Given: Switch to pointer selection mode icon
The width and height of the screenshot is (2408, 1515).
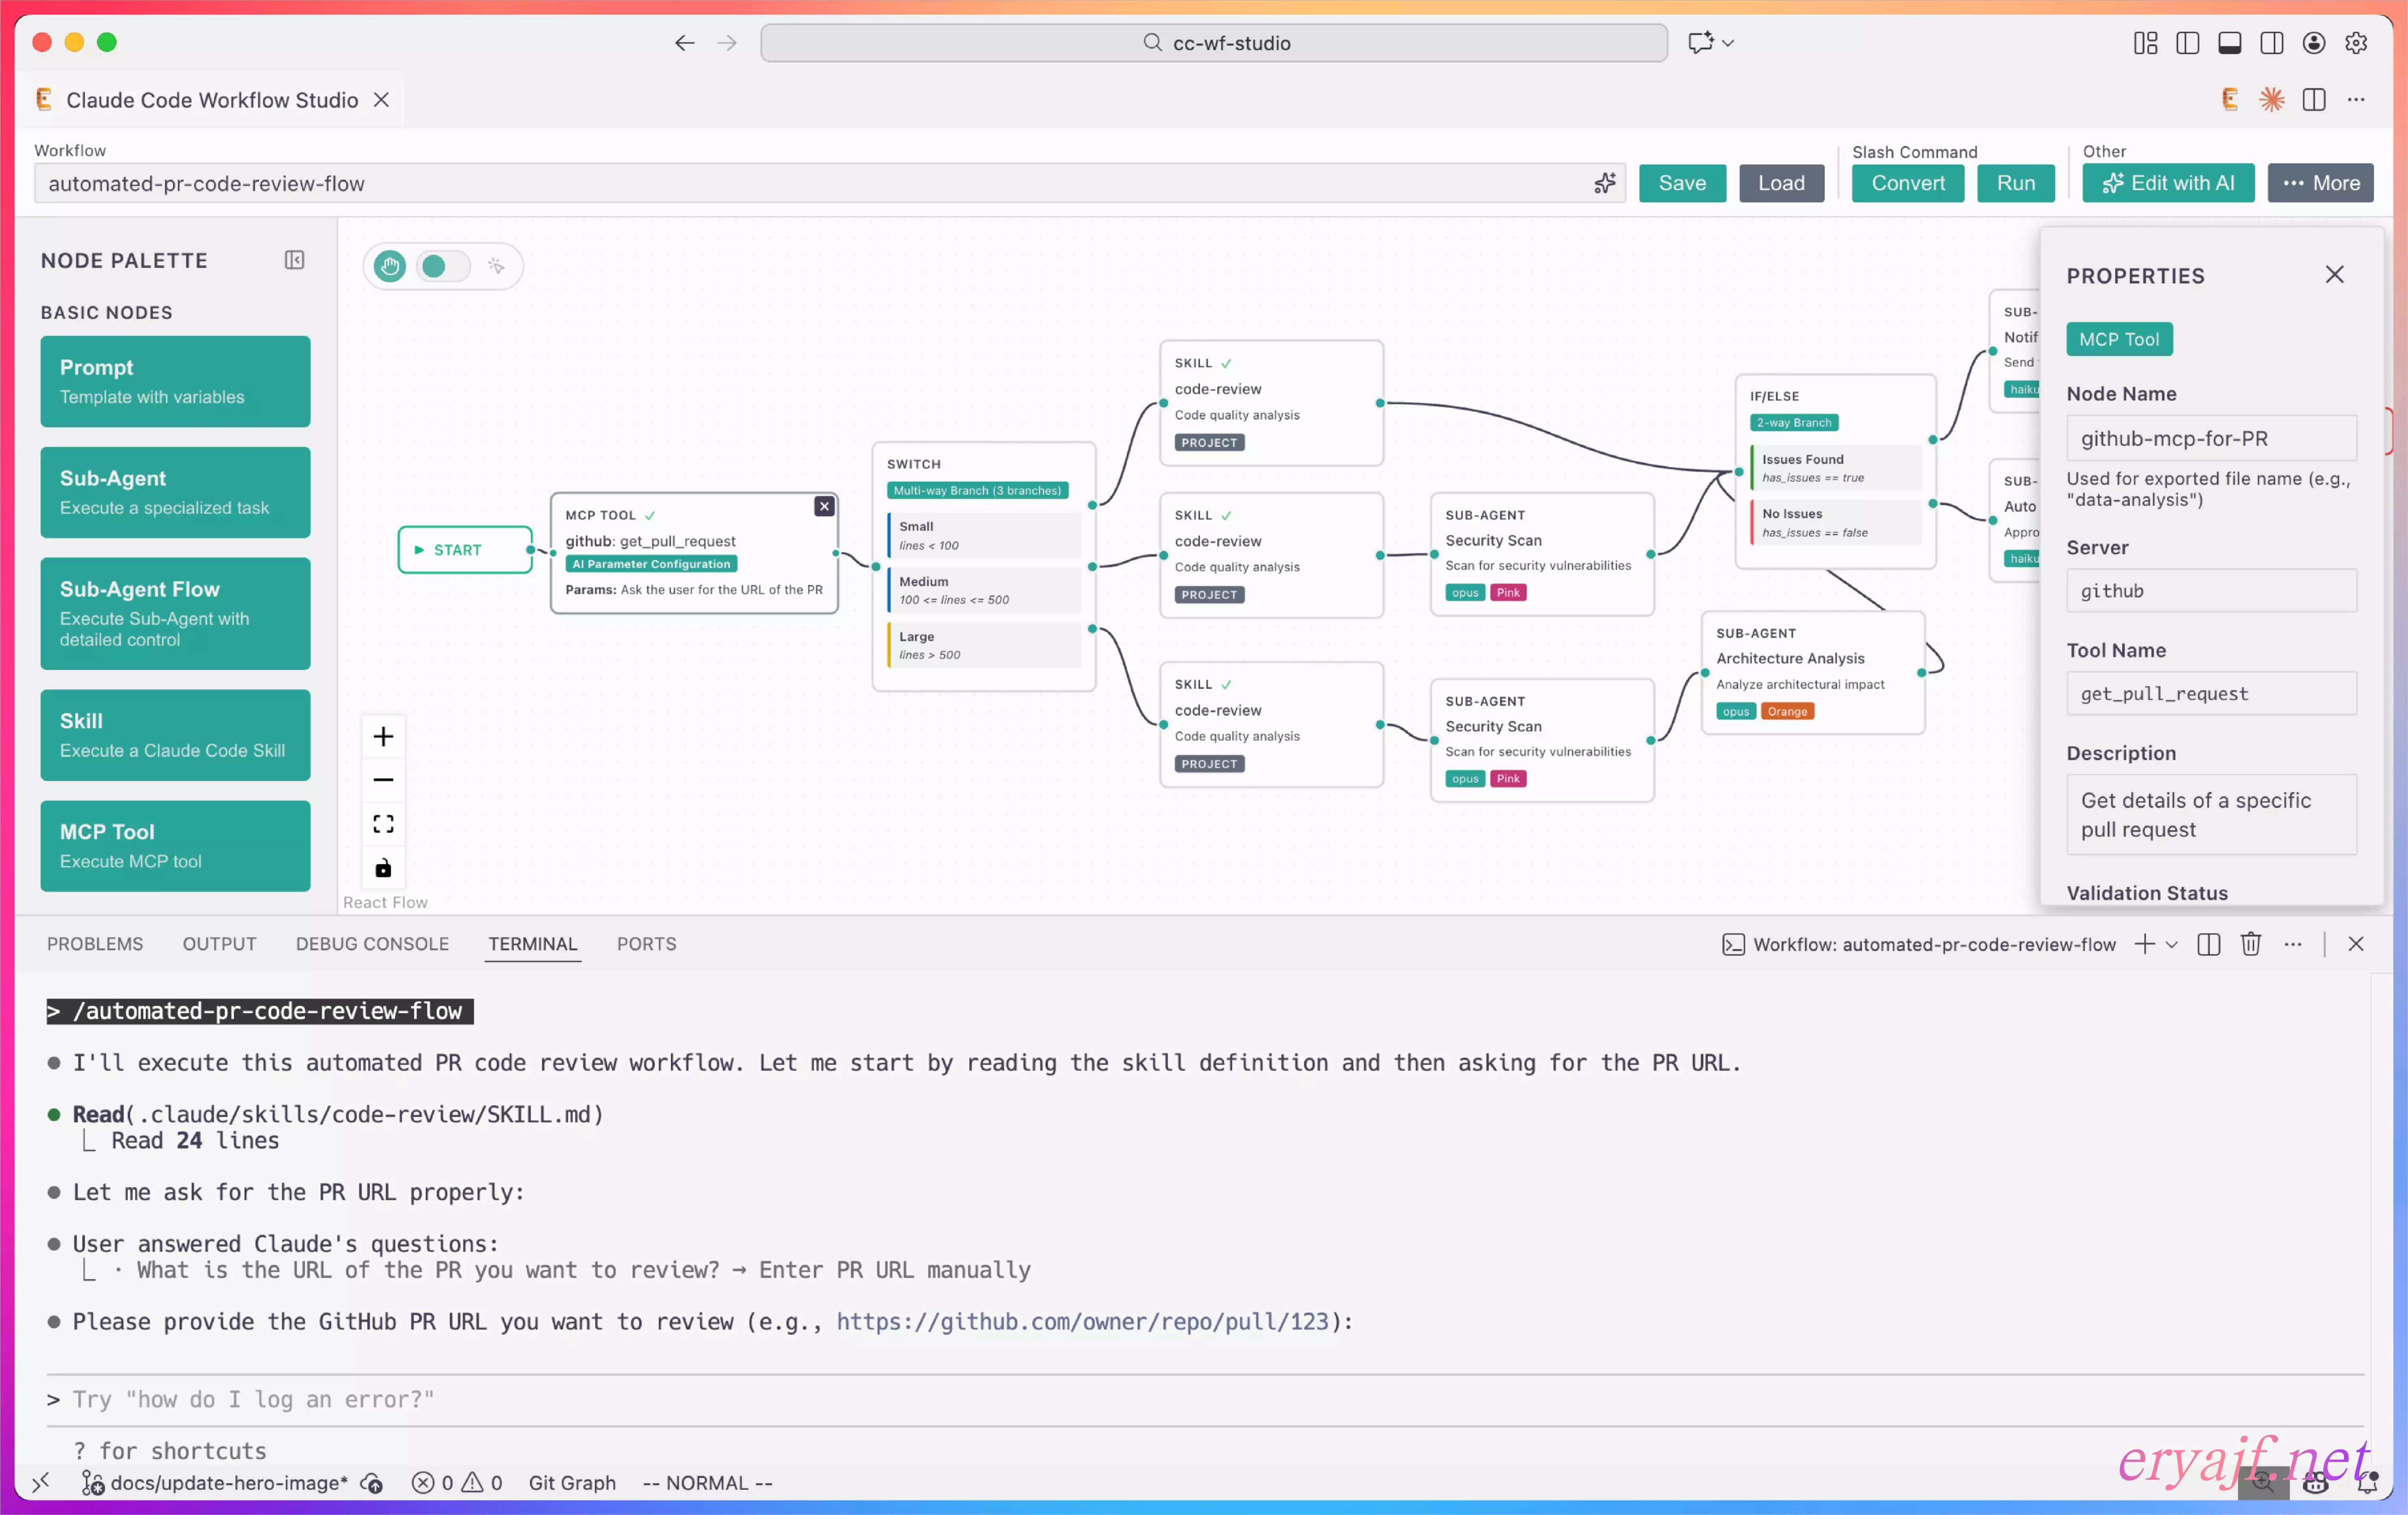Looking at the screenshot, I should click(496, 266).
